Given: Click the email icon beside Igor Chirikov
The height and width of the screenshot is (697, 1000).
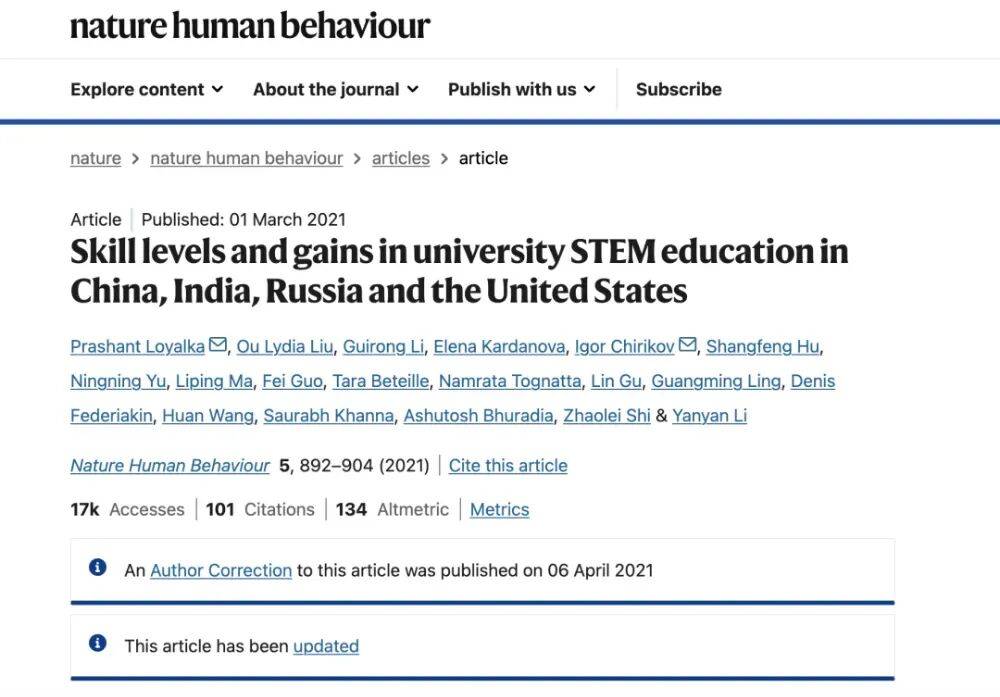Looking at the screenshot, I should tap(687, 346).
